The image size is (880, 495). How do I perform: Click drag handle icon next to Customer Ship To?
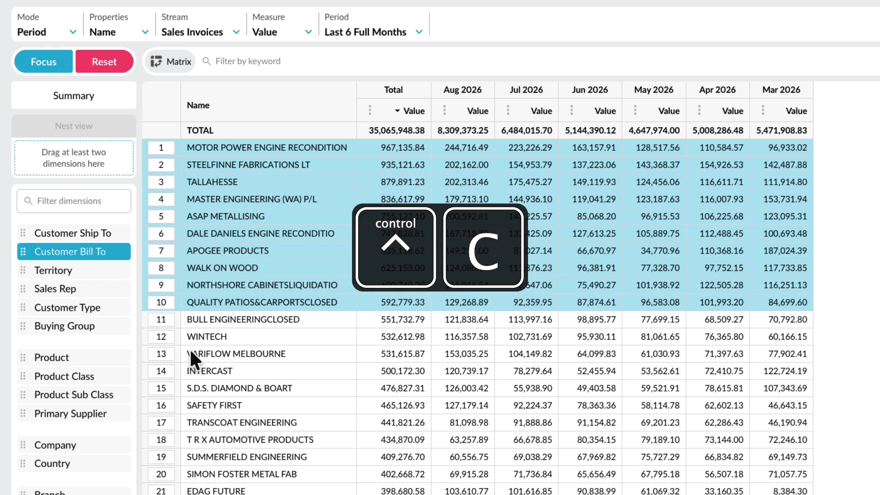click(23, 233)
